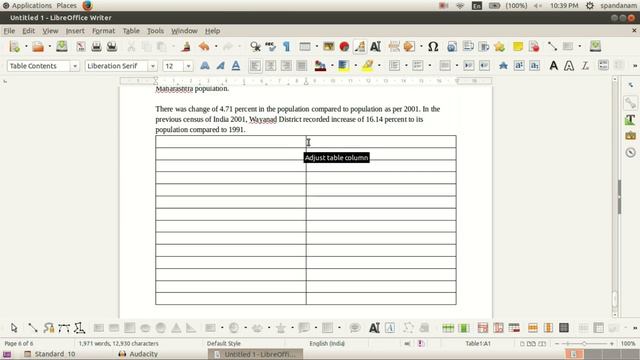This screenshot has width=640, height=360.
Task: Open the File menu
Action: [9, 31]
